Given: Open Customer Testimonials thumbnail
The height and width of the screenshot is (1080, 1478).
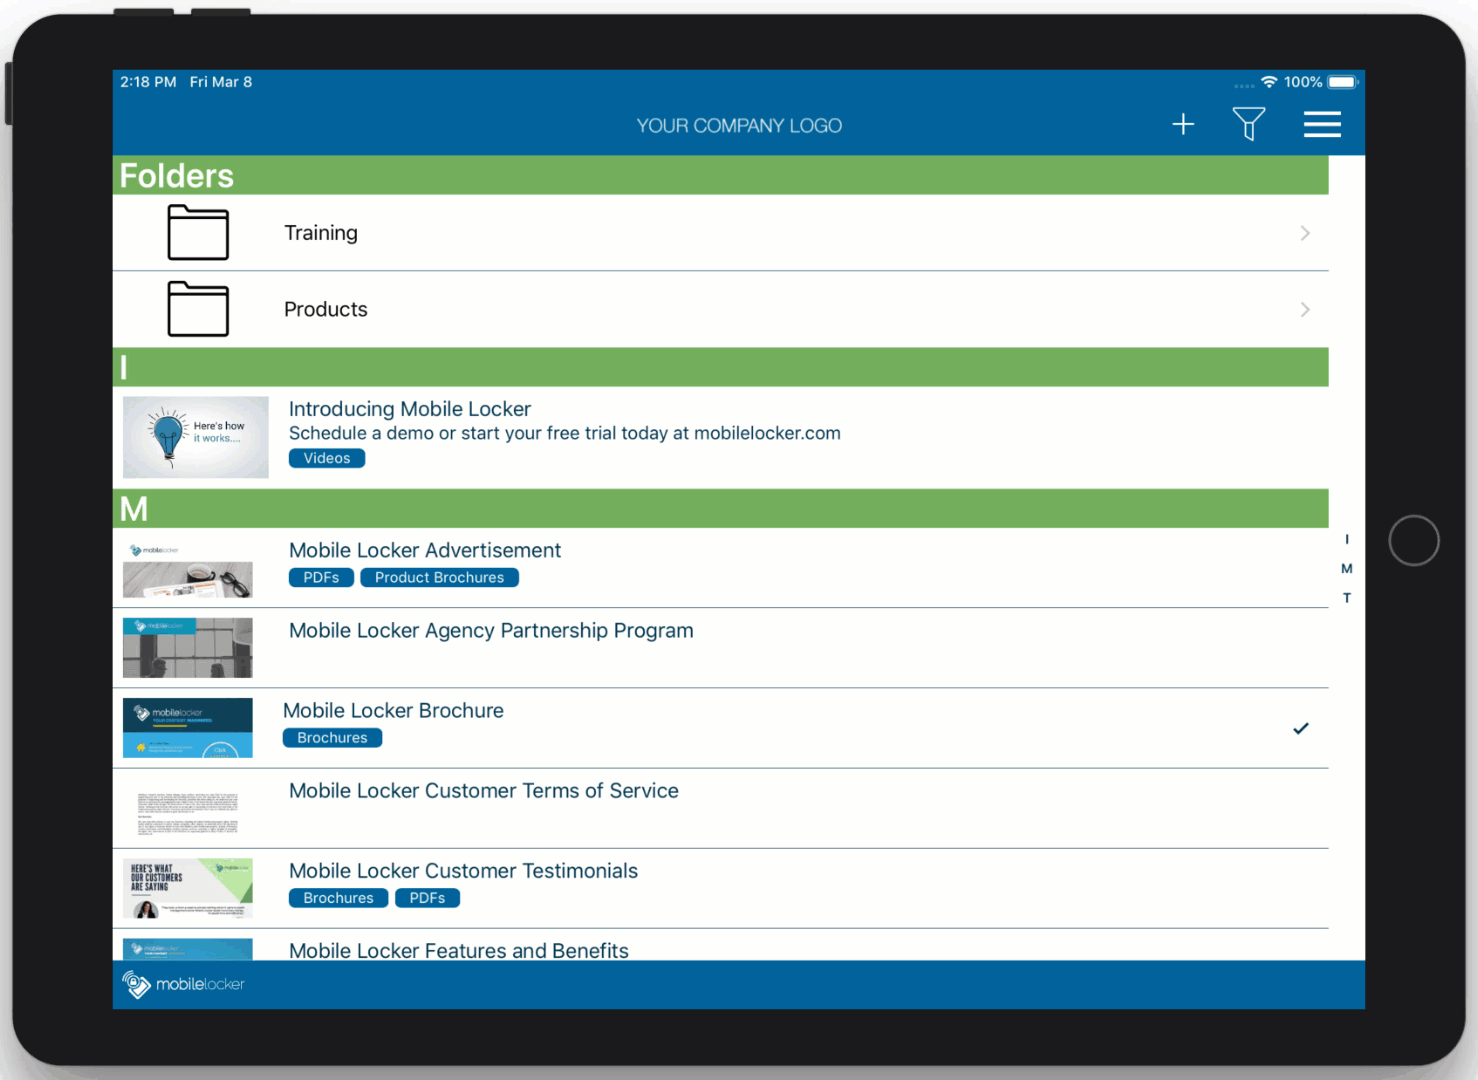Looking at the screenshot, I should (x=188, y=888).
